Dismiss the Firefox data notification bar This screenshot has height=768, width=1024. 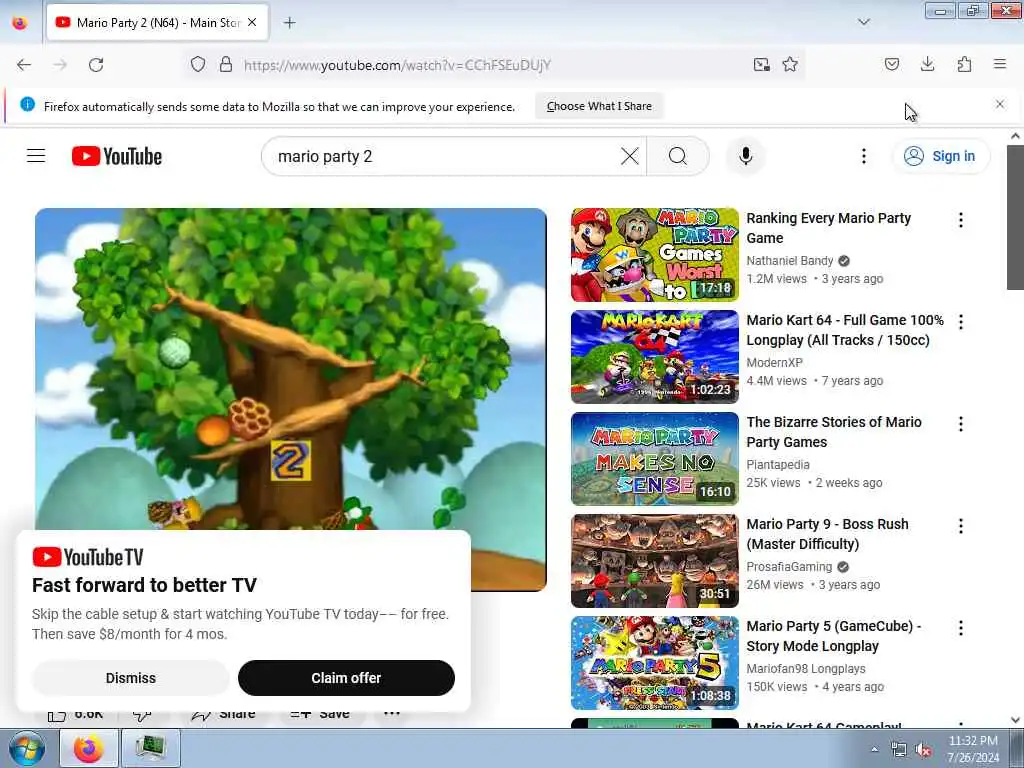(x=1000, y=104)
